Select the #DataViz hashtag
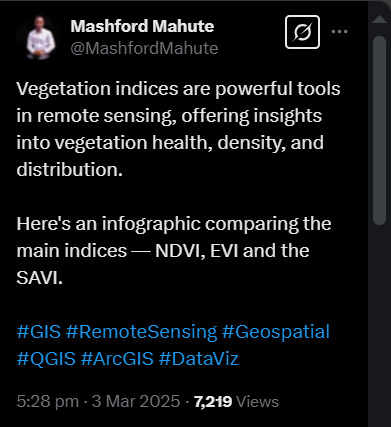Screen dimensions: 391x427 point(199,359)
